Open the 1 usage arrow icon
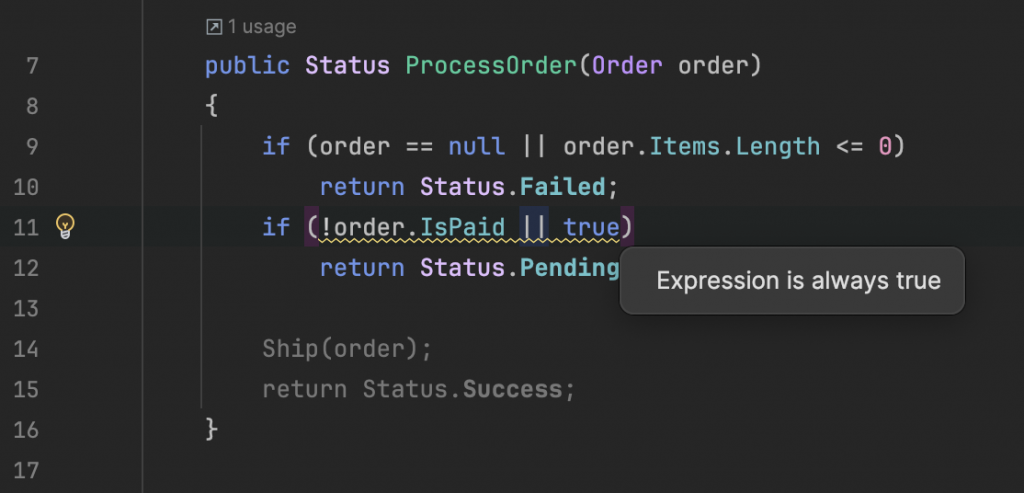The image size is (1024, 493). pos(214,27)
